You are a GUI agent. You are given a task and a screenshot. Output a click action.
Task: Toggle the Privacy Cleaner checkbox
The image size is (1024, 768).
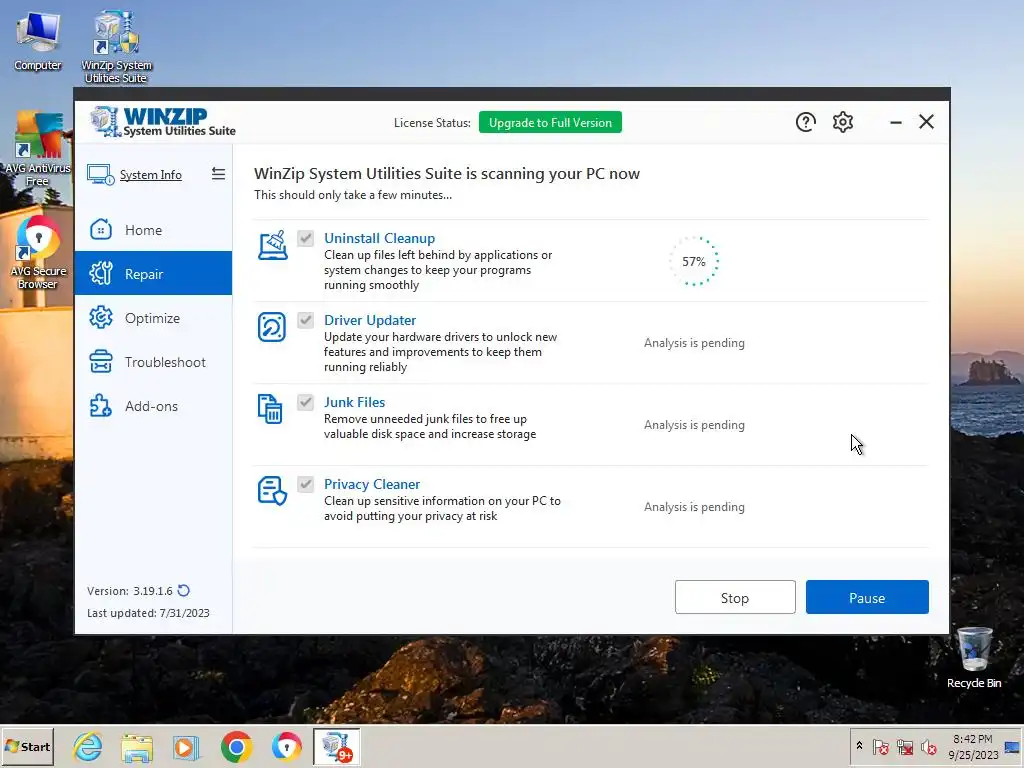point(306,485)
